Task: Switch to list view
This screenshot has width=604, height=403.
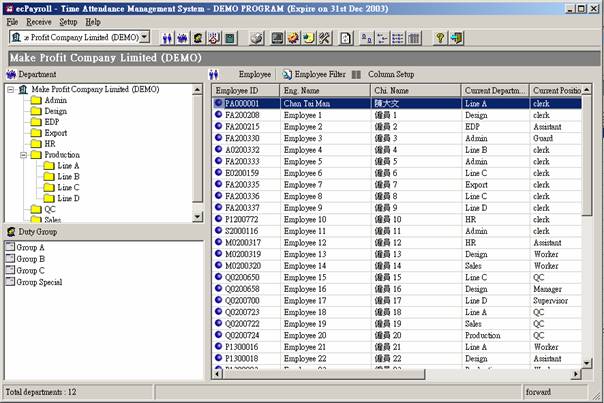Action: click(x=398, y=38)
